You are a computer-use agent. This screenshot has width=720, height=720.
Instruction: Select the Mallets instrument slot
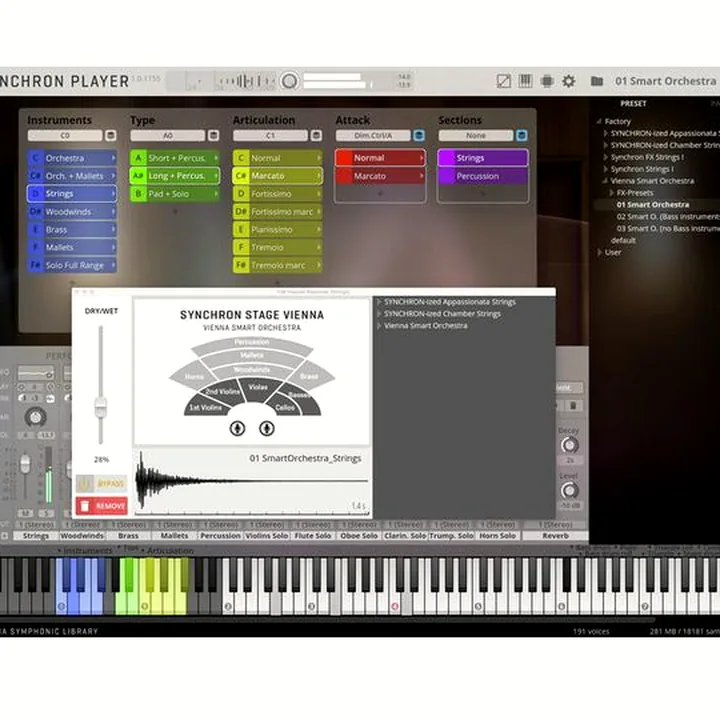72,248
